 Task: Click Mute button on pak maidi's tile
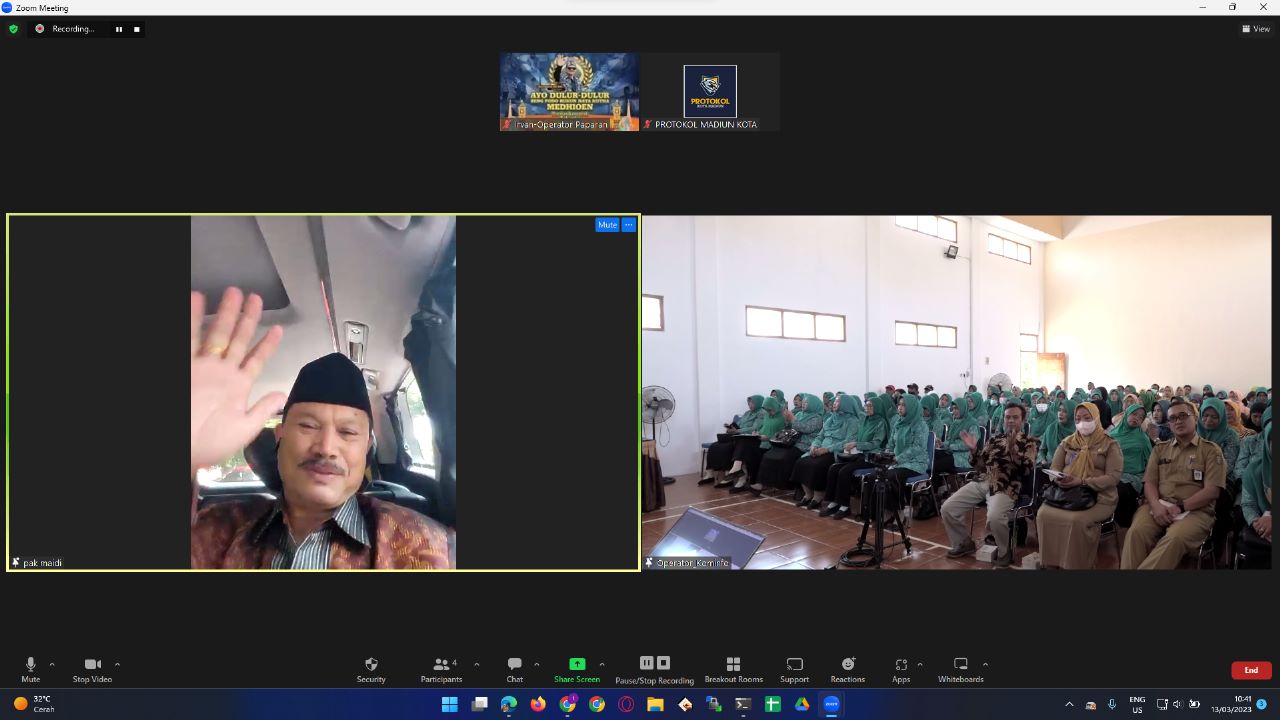pos(607,225)
